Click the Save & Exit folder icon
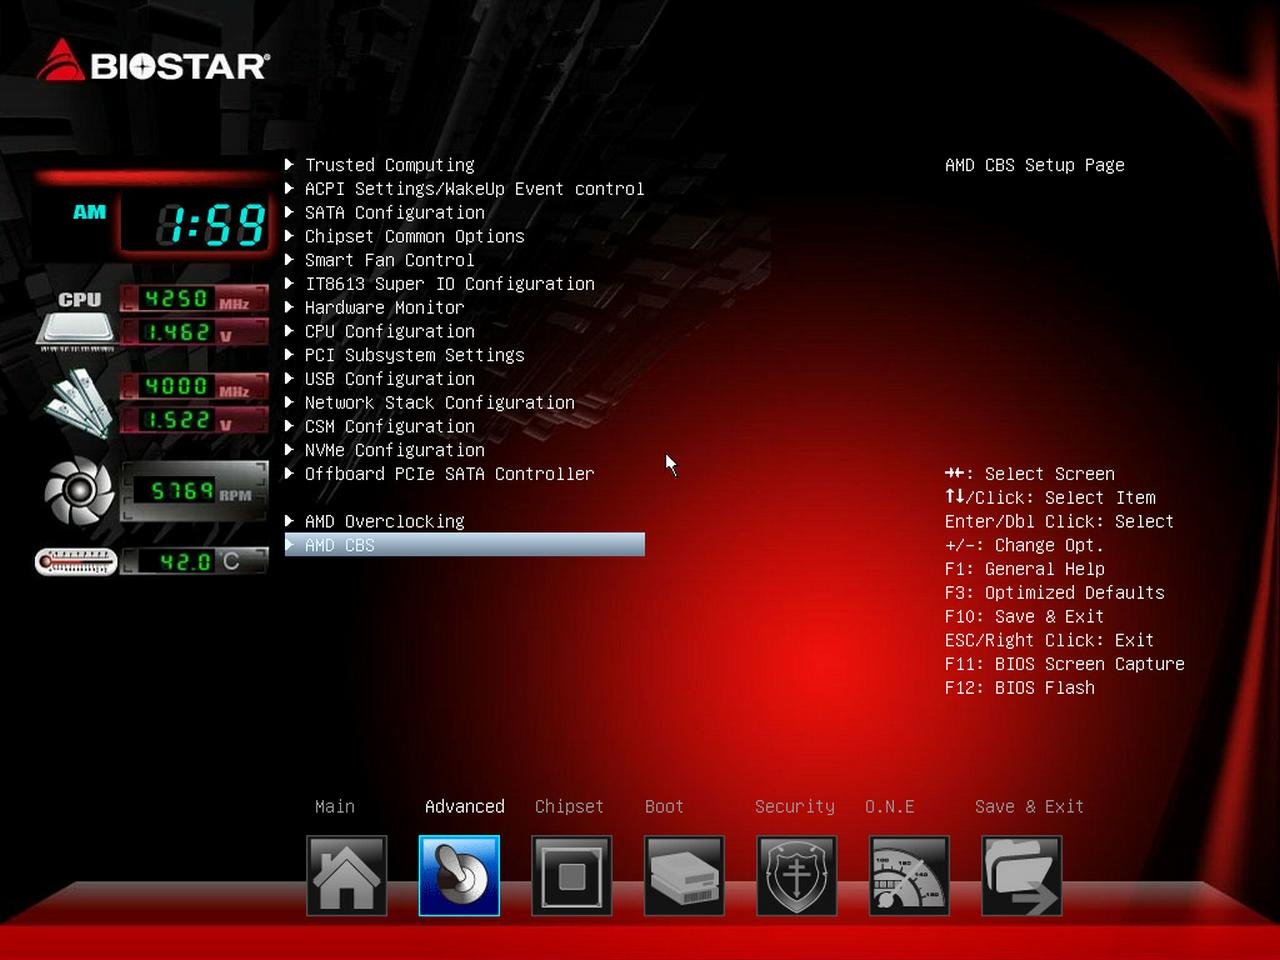Screen dimensions: 1280x960 tap(1021, 876)
